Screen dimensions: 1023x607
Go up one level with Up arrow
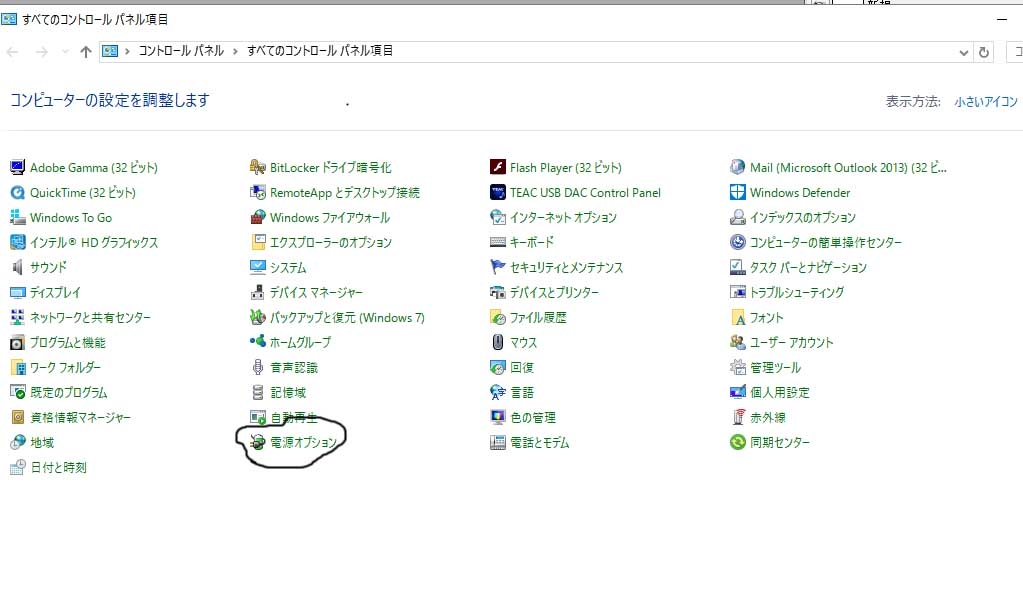point(85,52)
